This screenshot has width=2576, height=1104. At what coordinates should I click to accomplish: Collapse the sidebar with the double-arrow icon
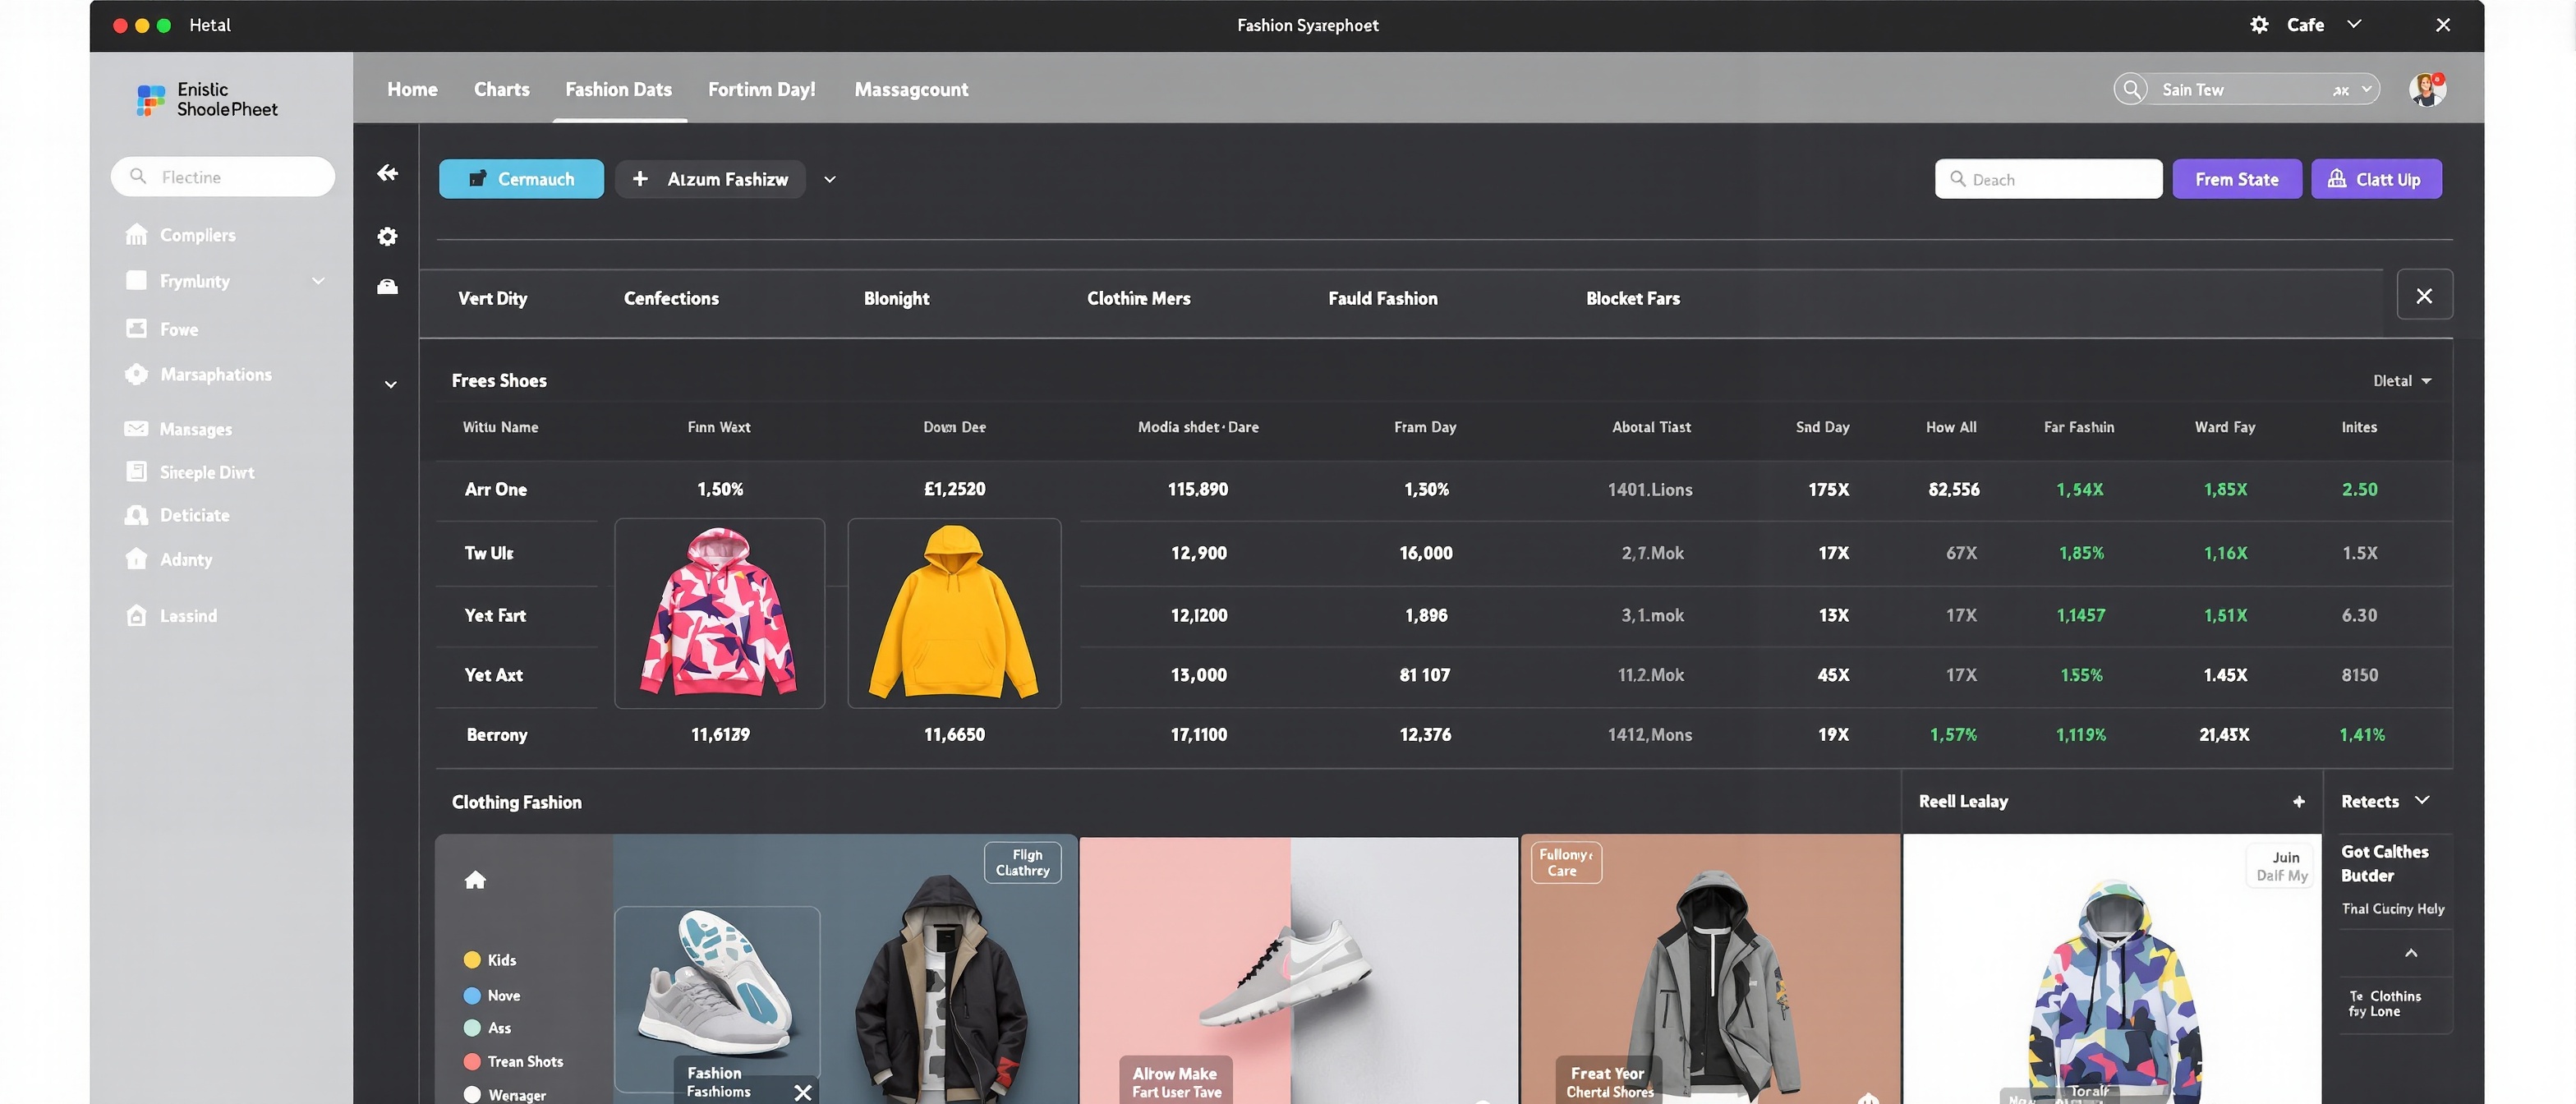coord(386,173)
